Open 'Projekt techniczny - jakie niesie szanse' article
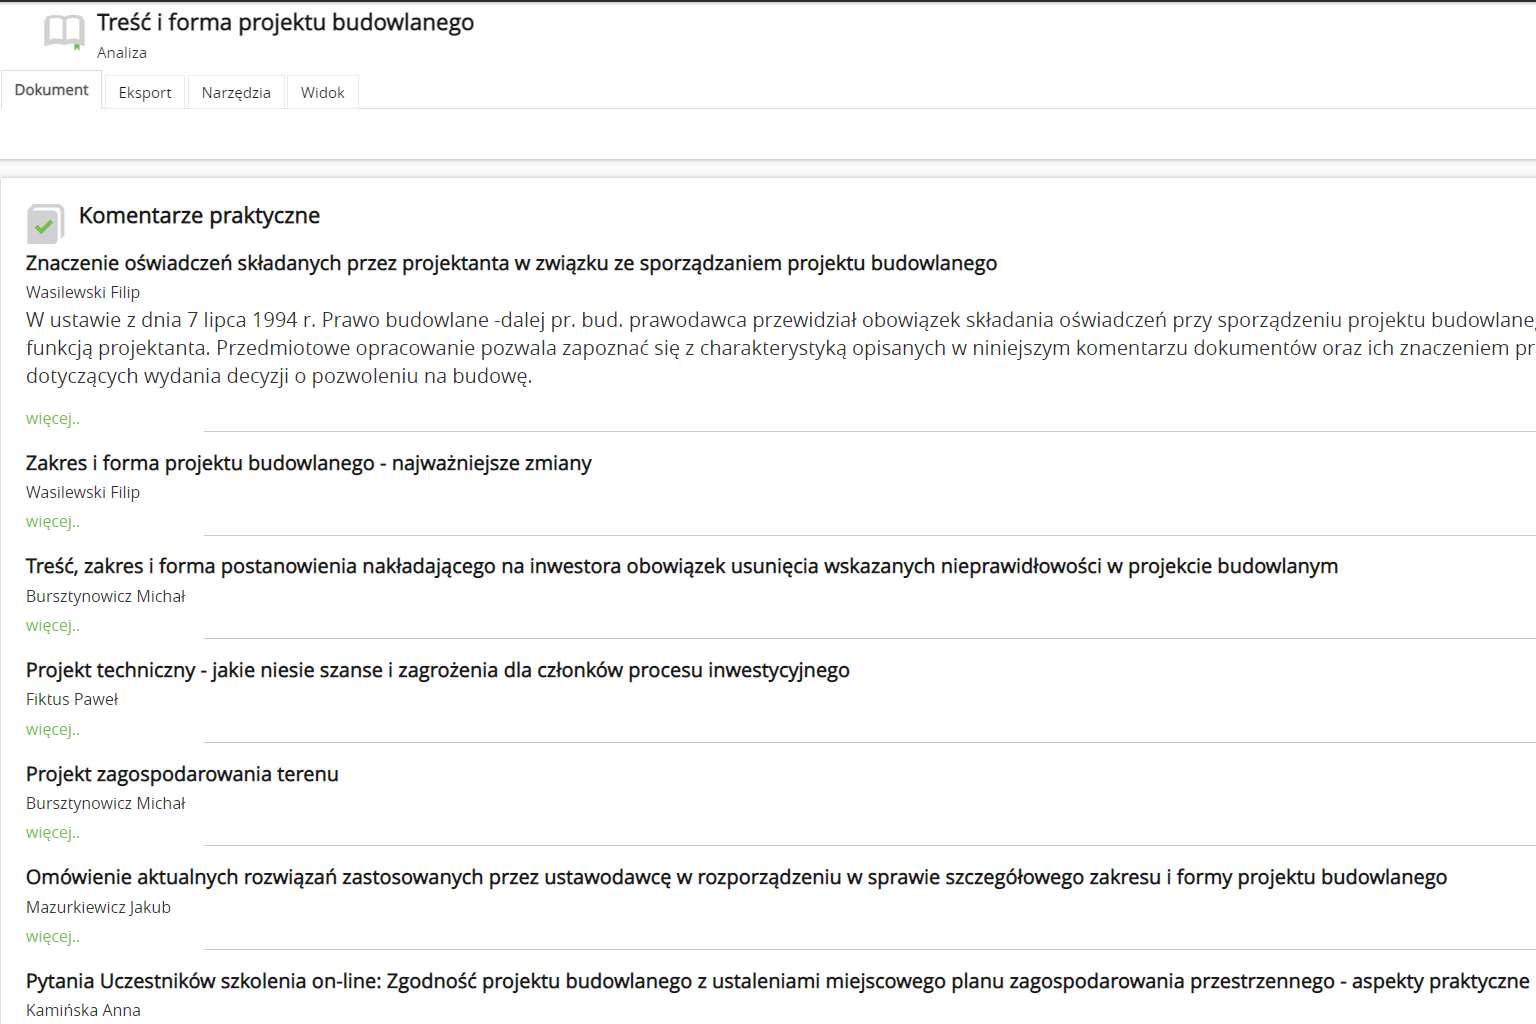Viewport: 1536px width, 1024px height. coord(437,670)
